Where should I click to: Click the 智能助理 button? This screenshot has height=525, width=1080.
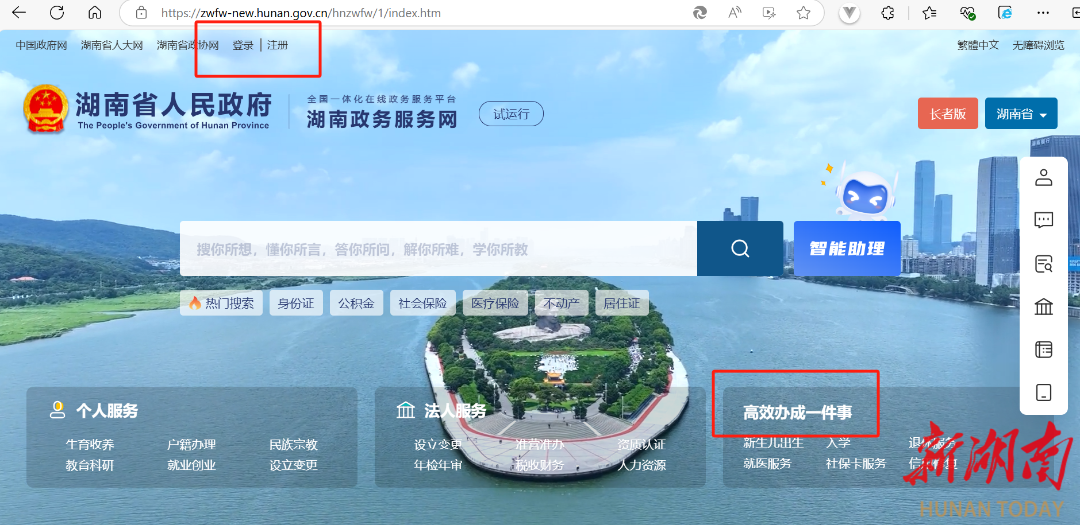pos(847,249)
